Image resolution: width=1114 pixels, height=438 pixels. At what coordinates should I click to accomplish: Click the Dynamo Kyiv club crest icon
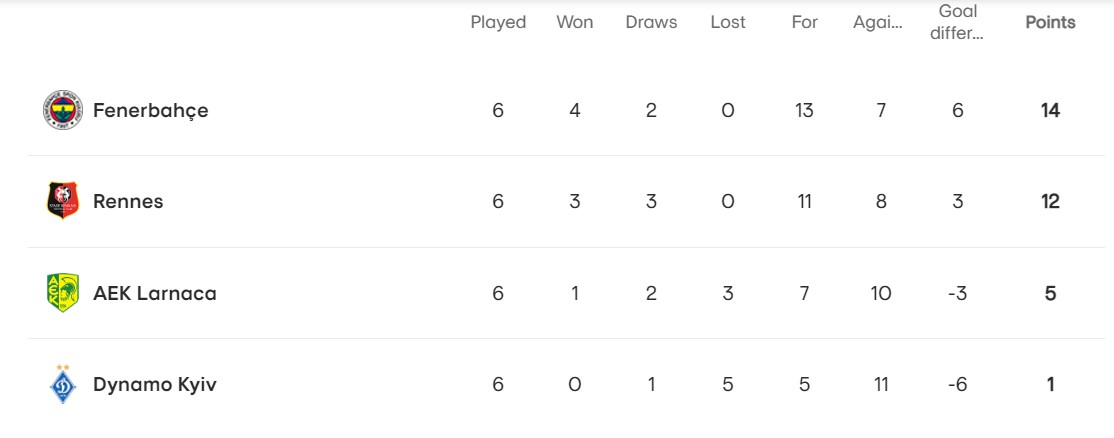coord(63,384)
